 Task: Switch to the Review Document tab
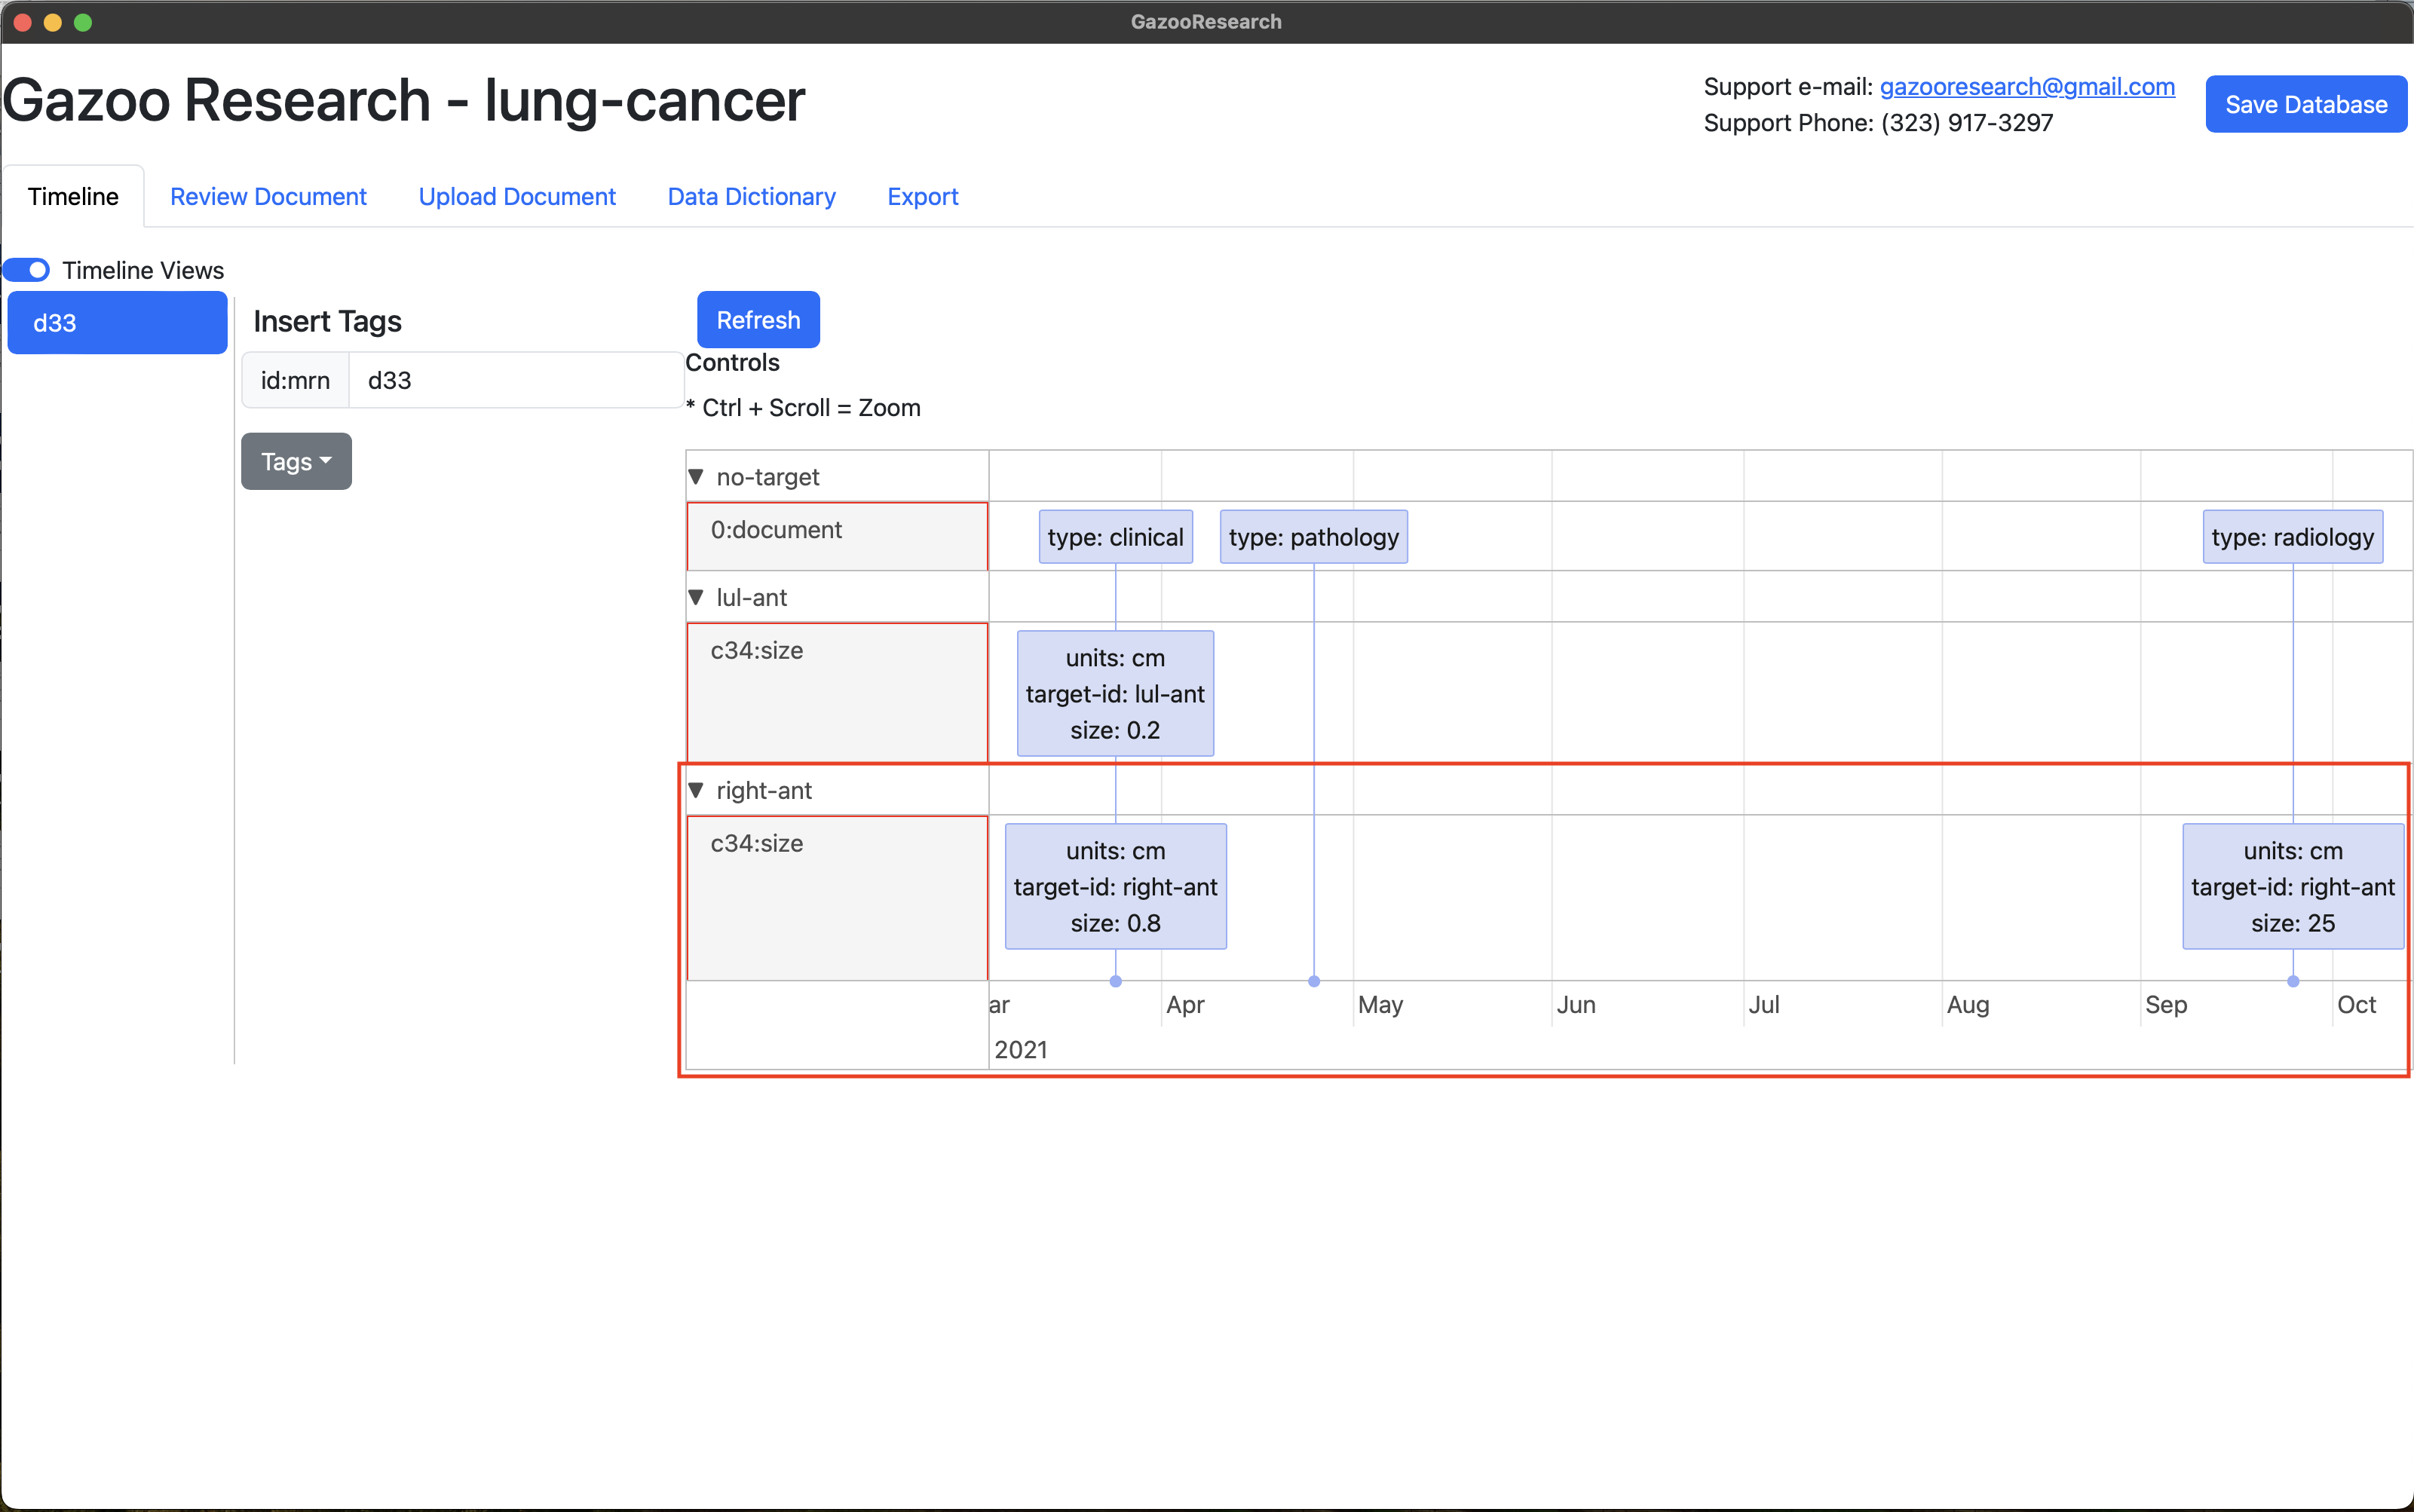click(x=268, y=197)
